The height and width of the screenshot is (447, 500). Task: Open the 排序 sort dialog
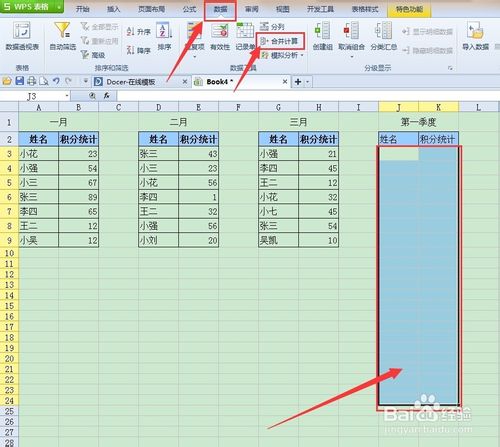164,36
